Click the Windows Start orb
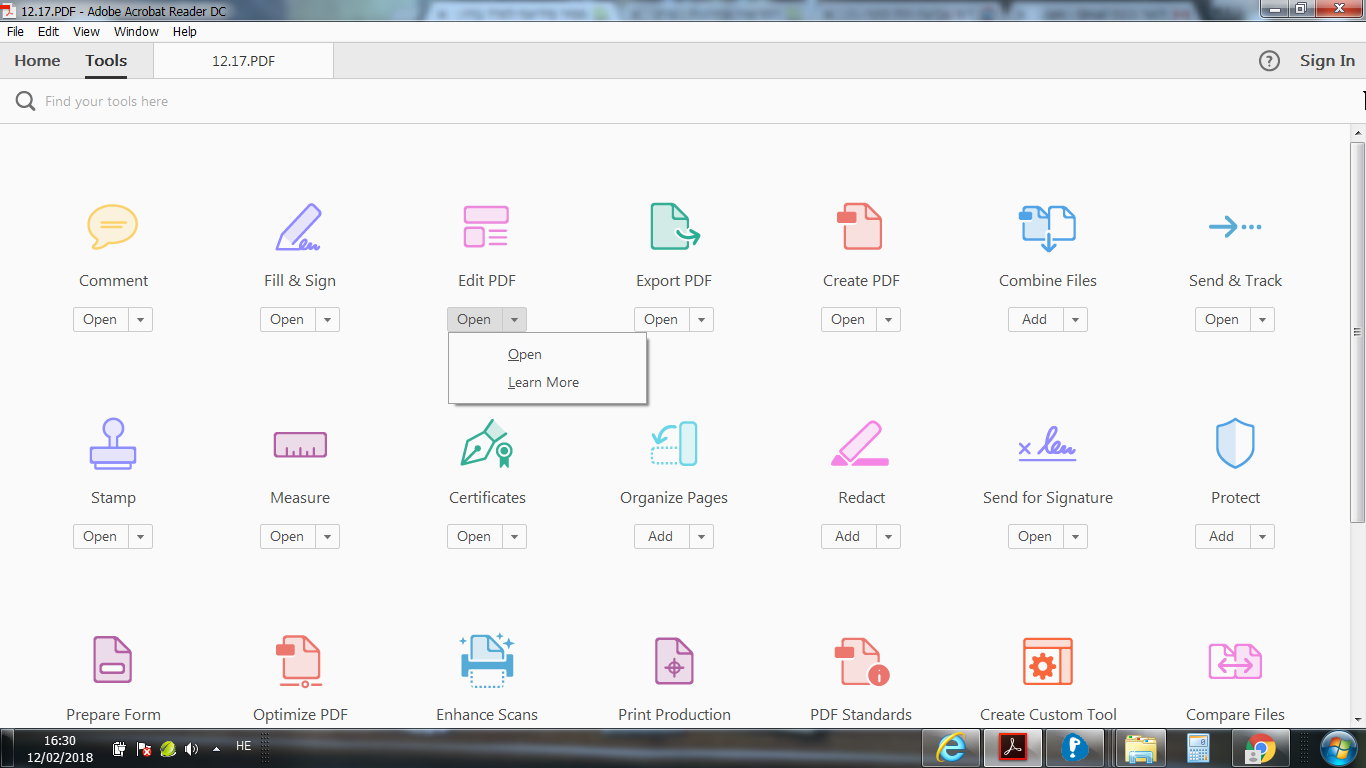 pos(1338,748)
